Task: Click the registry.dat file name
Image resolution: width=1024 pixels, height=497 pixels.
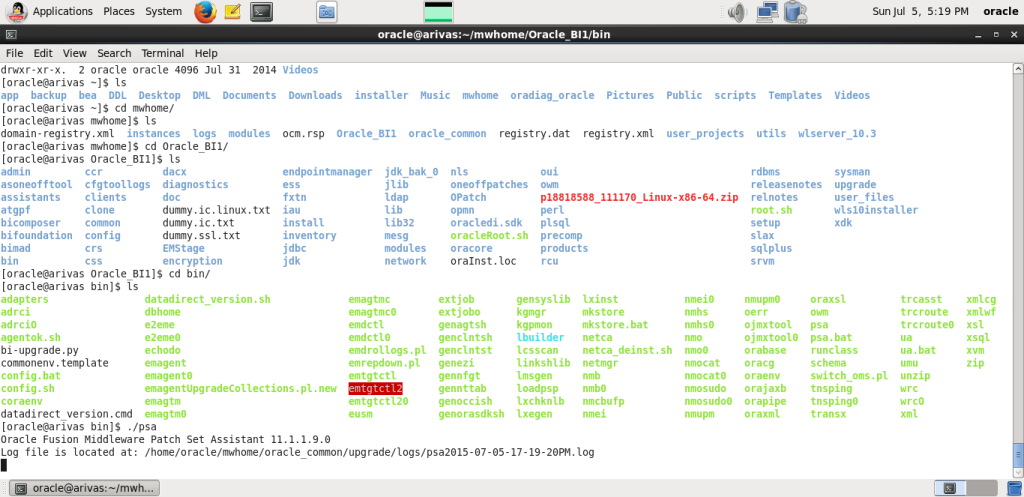Action: point(534,133)
